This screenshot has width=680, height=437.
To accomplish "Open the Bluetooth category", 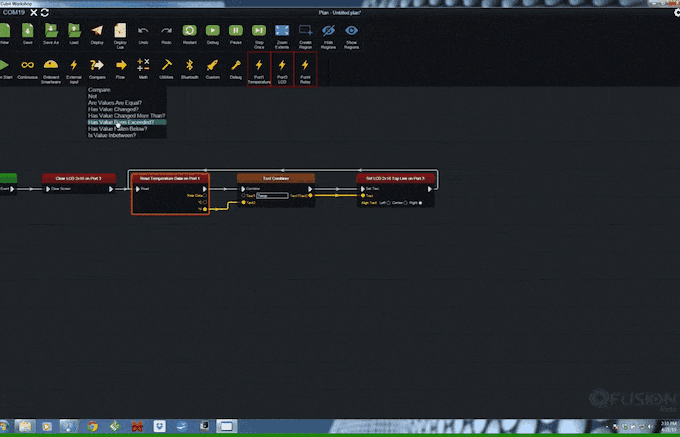I will click(x=190, y=65).
